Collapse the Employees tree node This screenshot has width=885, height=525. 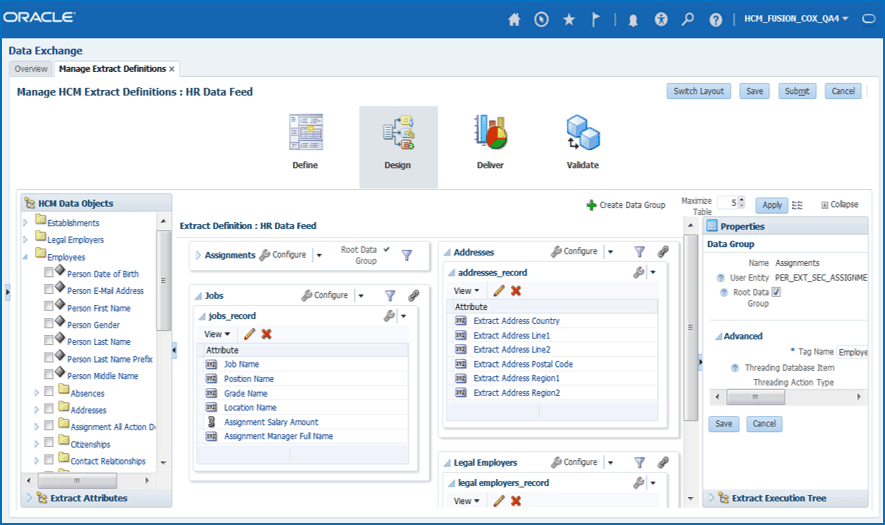click(25, 257)
